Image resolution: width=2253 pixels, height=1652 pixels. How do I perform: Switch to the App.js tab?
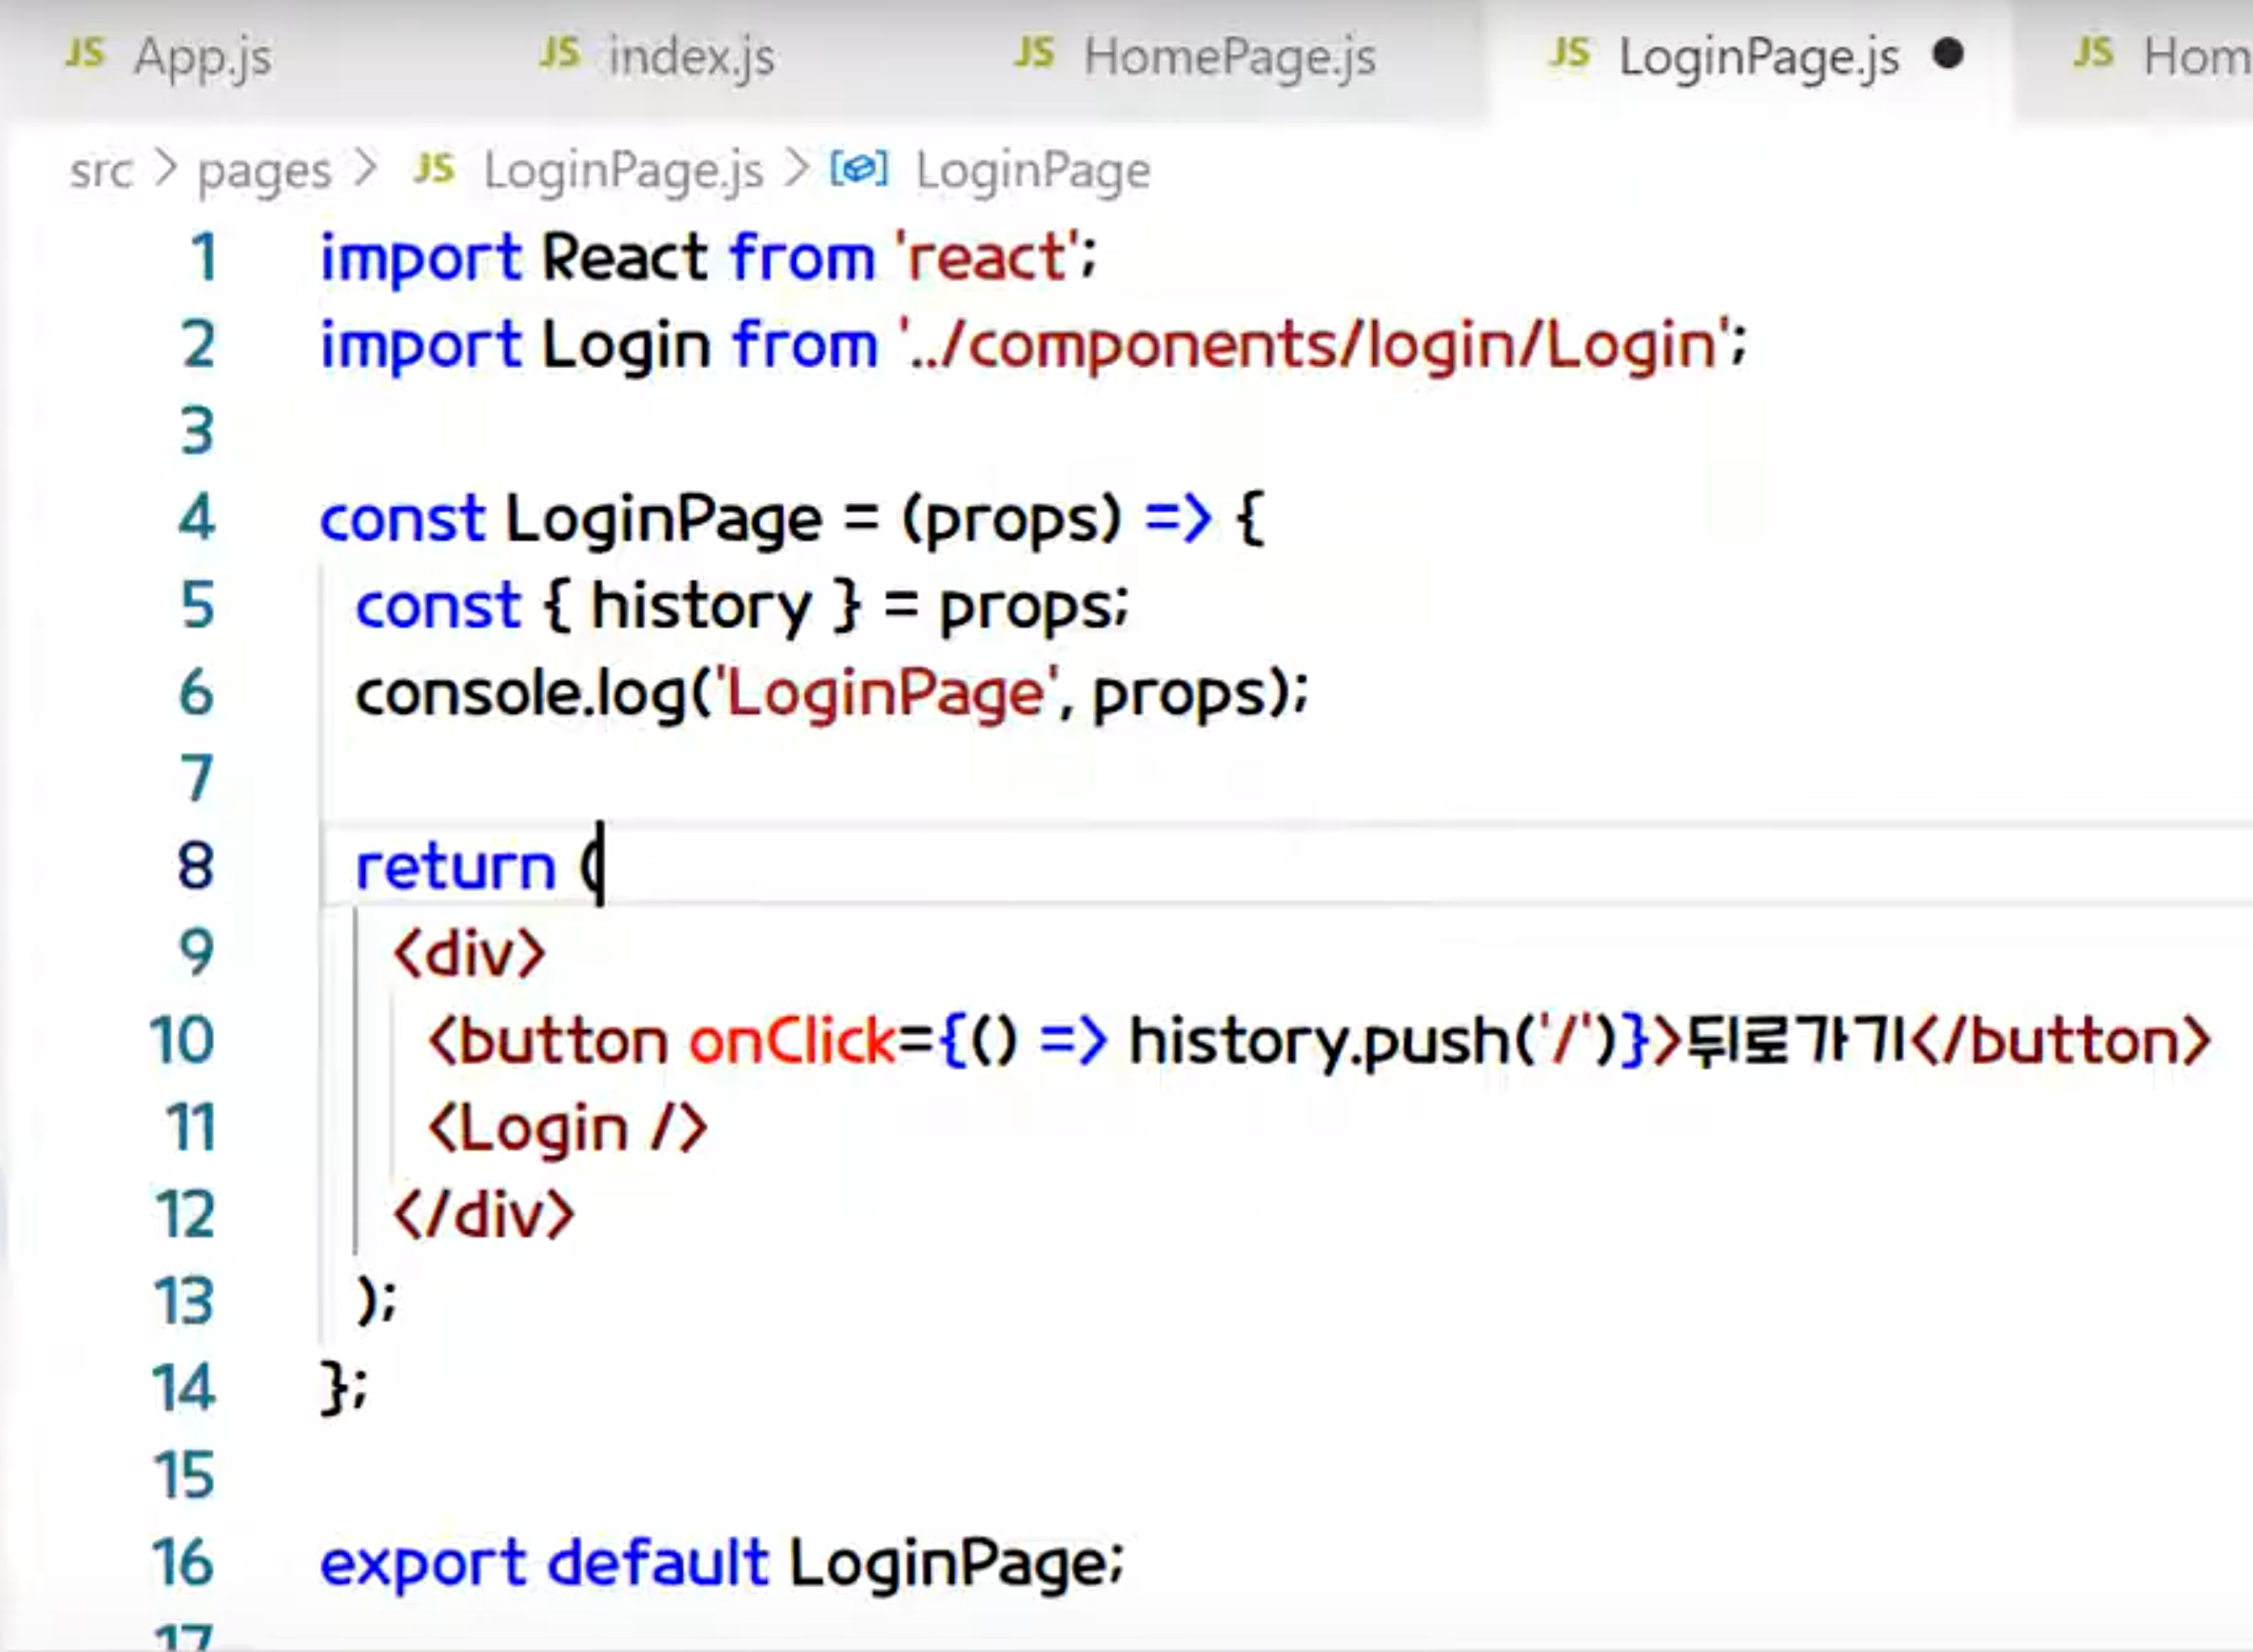click(x=202, y=57)
